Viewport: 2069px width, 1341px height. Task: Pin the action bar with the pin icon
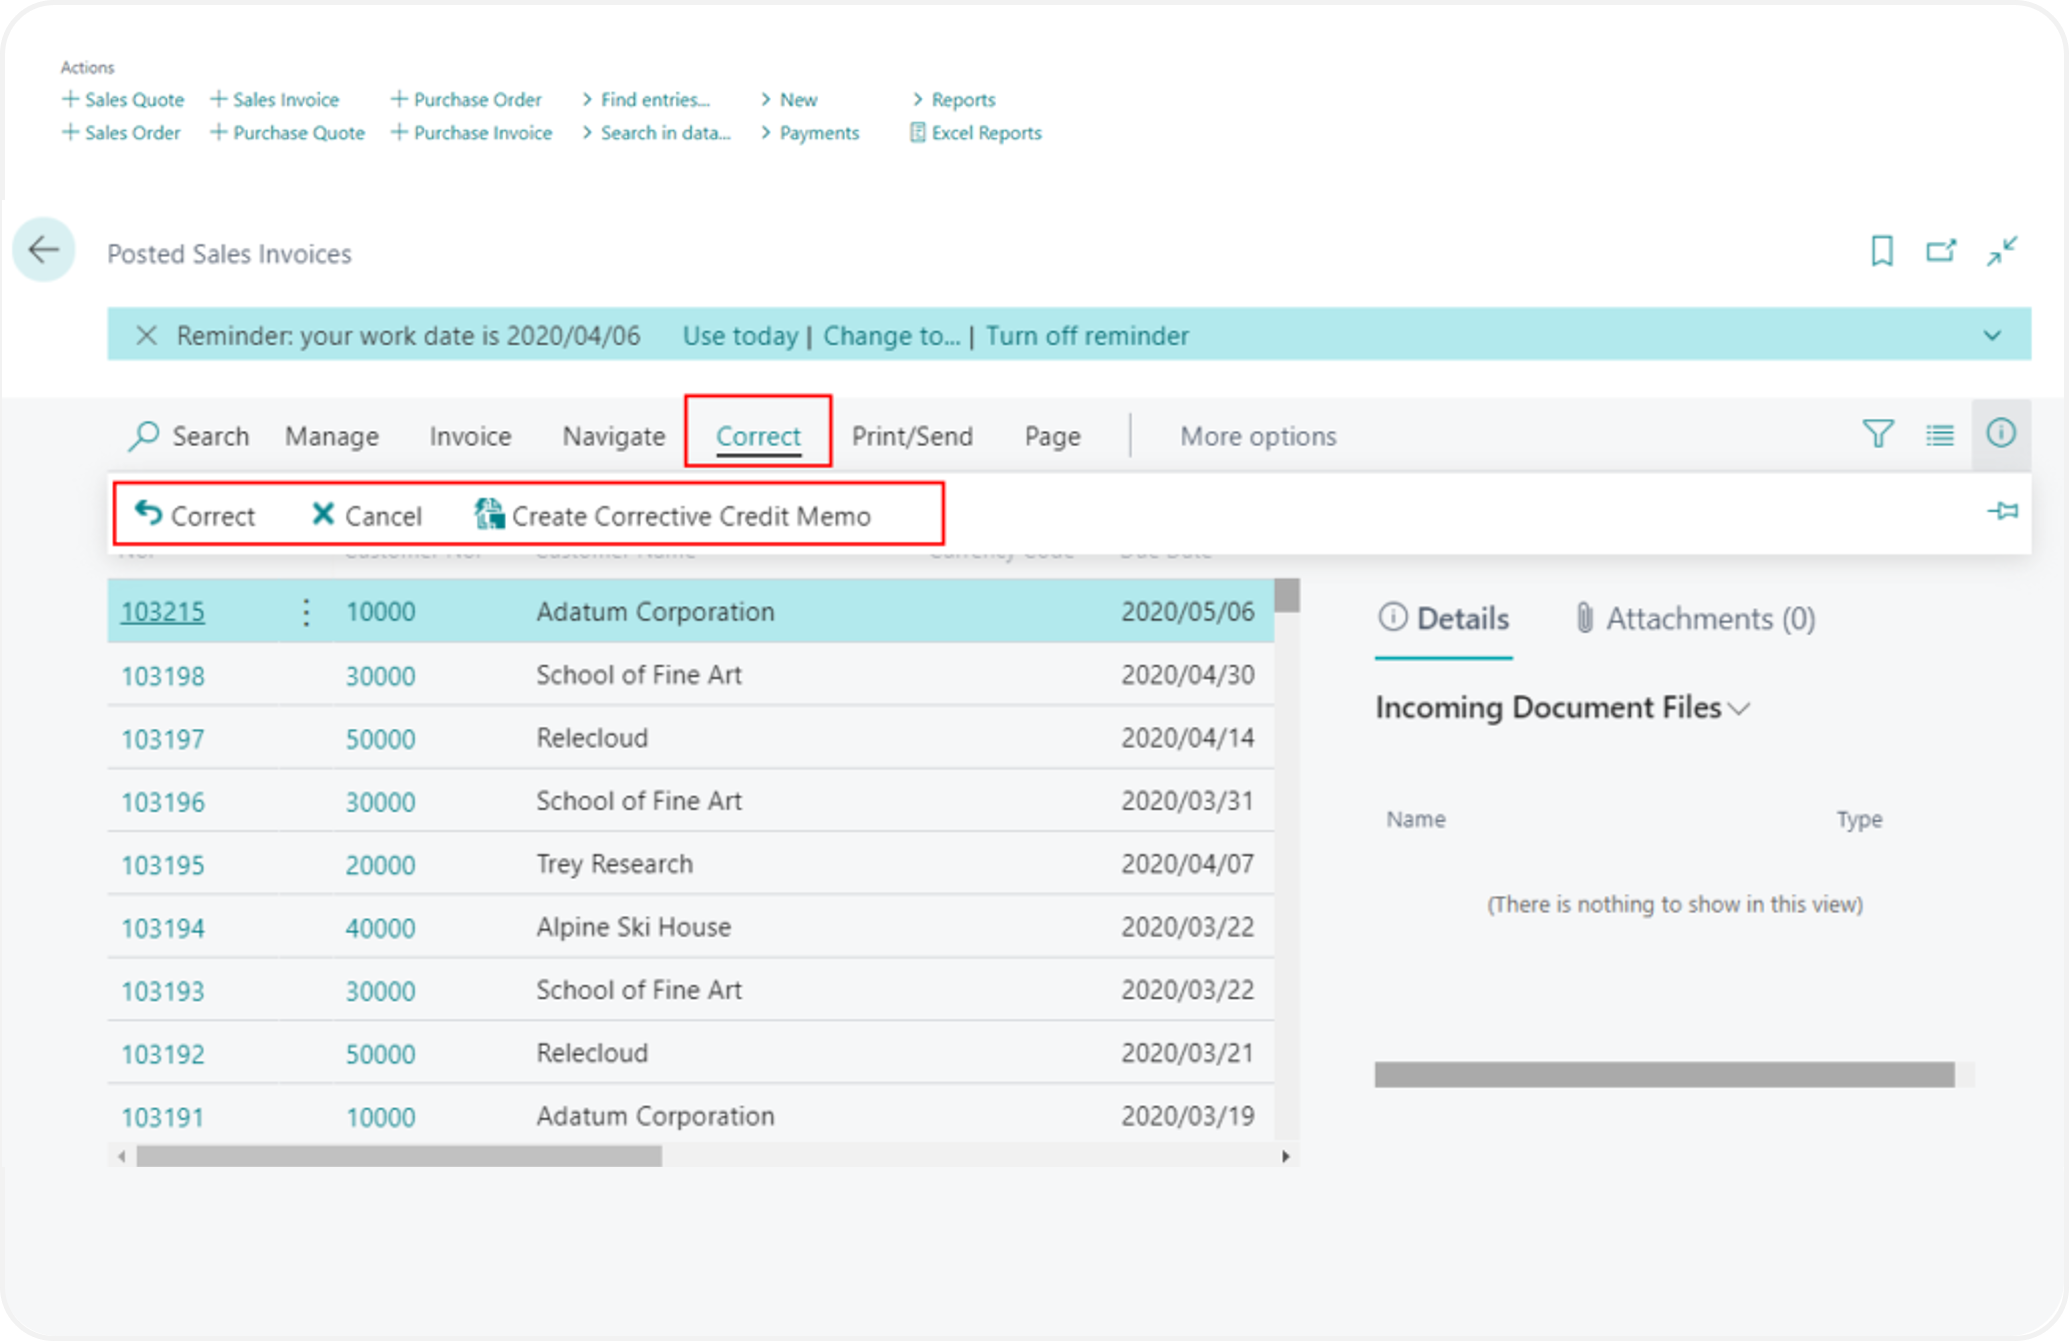tap(2002, 511)
